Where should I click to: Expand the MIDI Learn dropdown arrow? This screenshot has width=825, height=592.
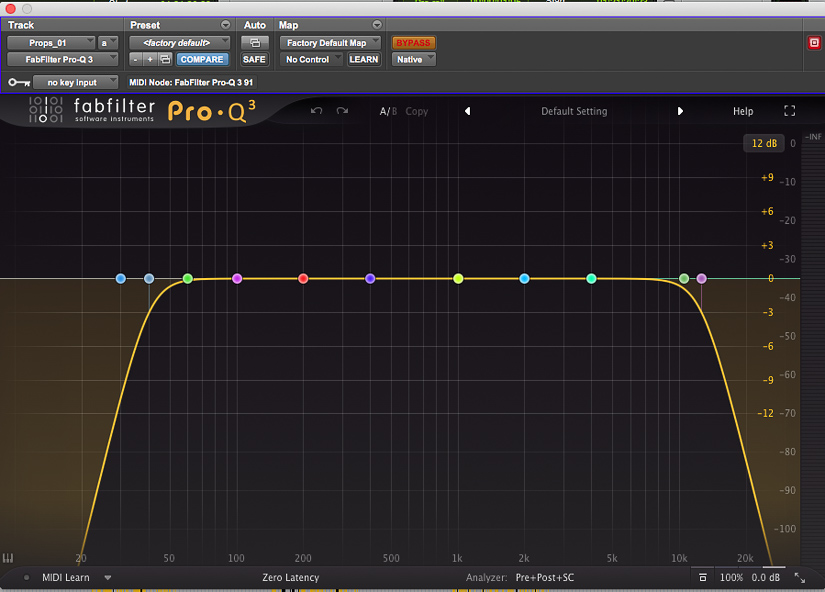[x=107, y=577]
